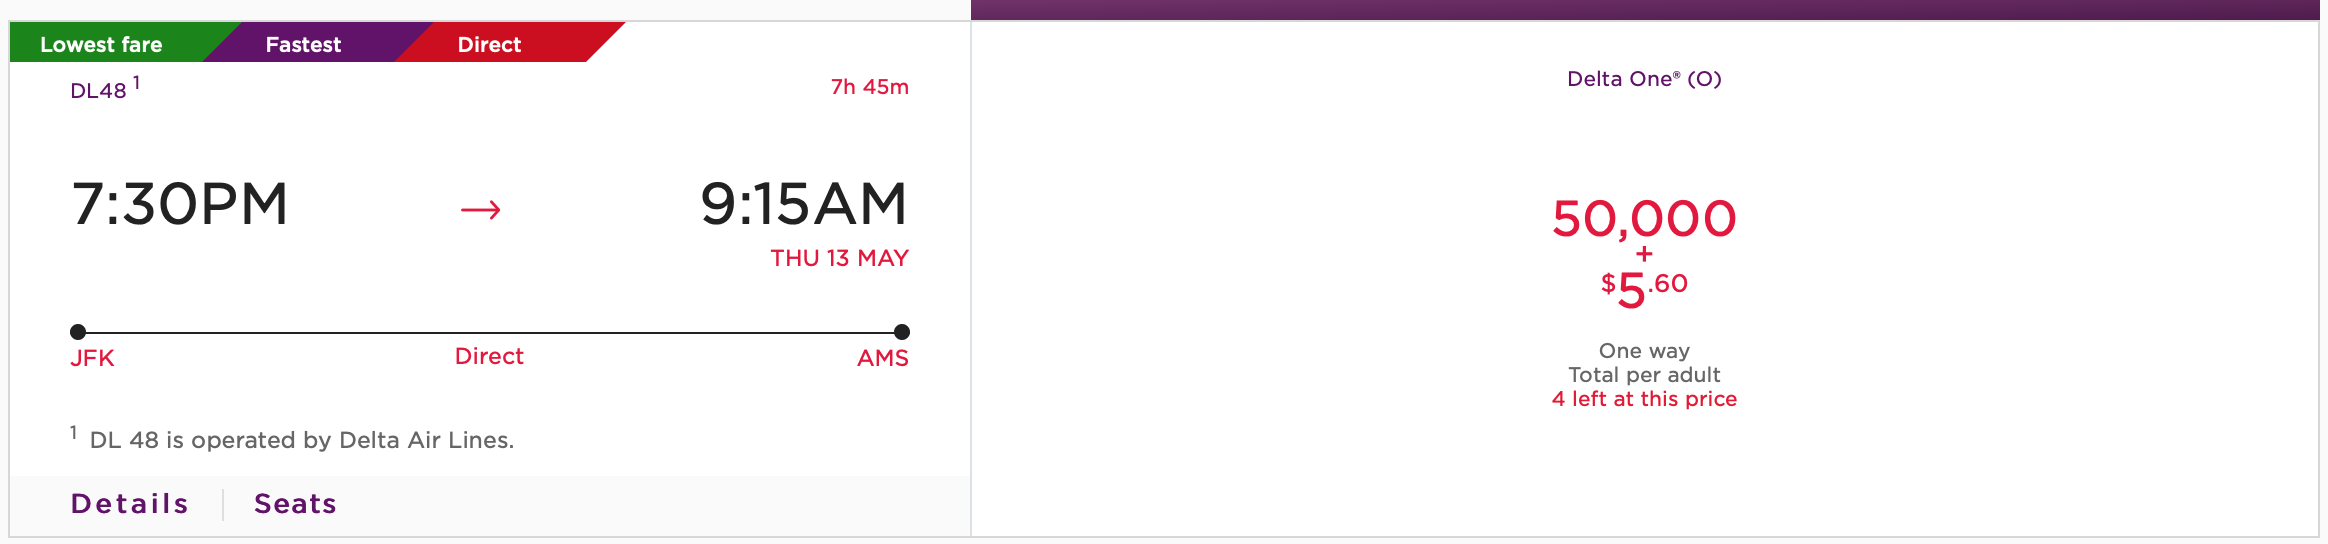The height and width of the screenshot is (544, 2328).
Task: Click the JFK airport code
Action: [x=92, y=358]
